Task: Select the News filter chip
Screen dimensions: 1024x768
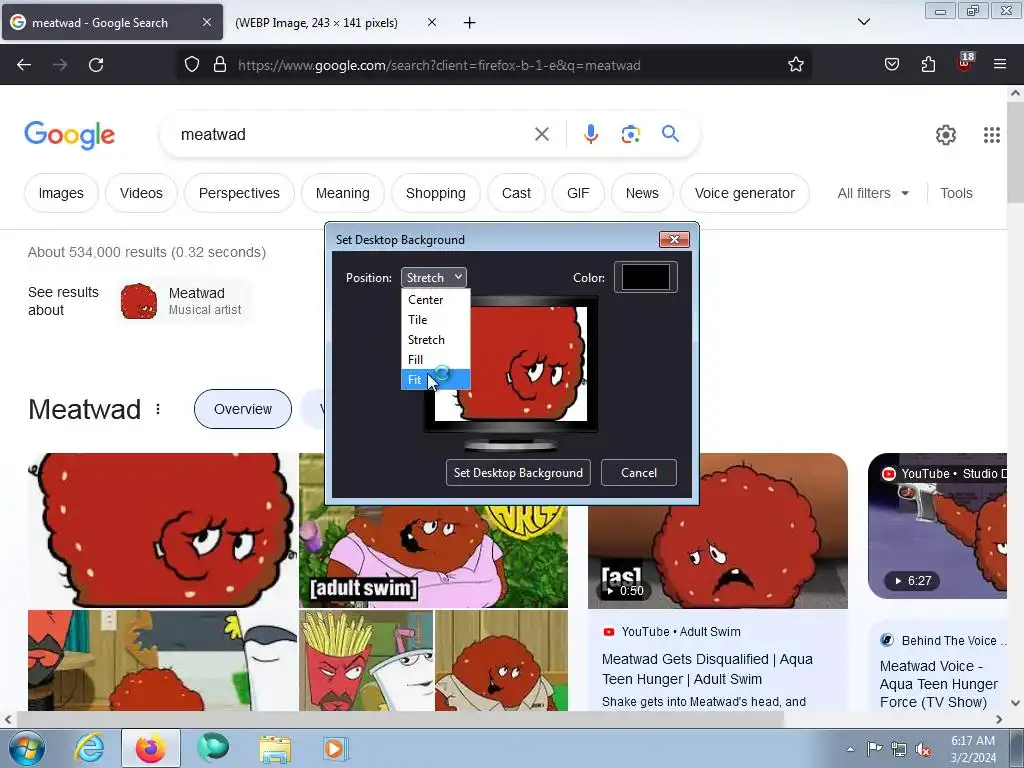Action: 642,193
